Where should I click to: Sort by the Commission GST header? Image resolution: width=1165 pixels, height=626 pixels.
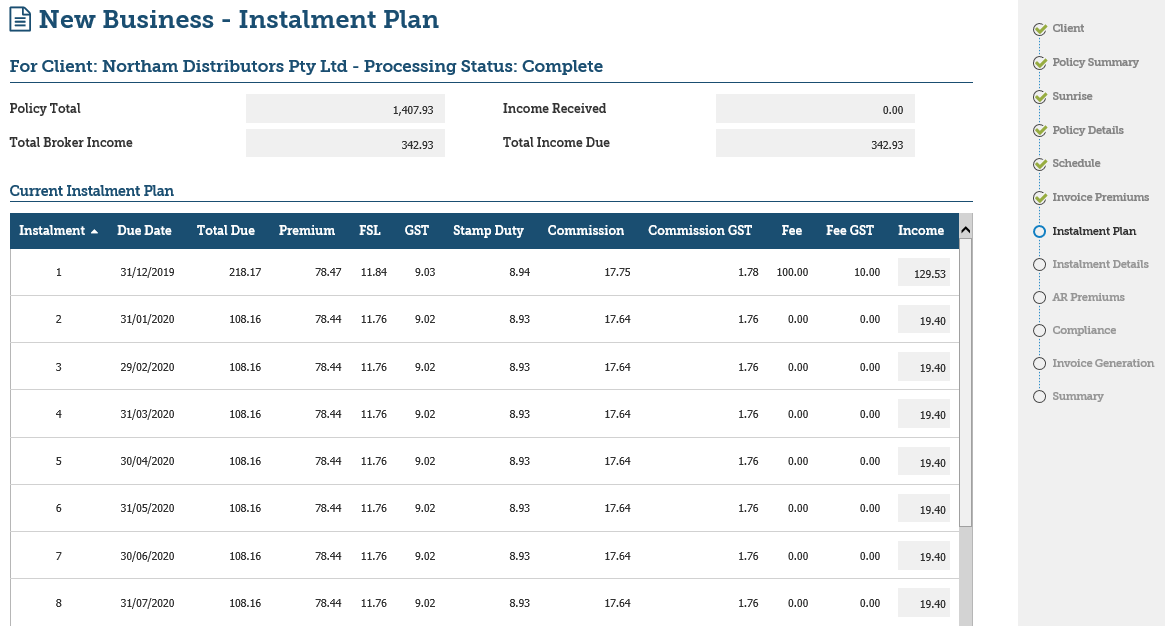pyautogui.click(x=699, y=231)
